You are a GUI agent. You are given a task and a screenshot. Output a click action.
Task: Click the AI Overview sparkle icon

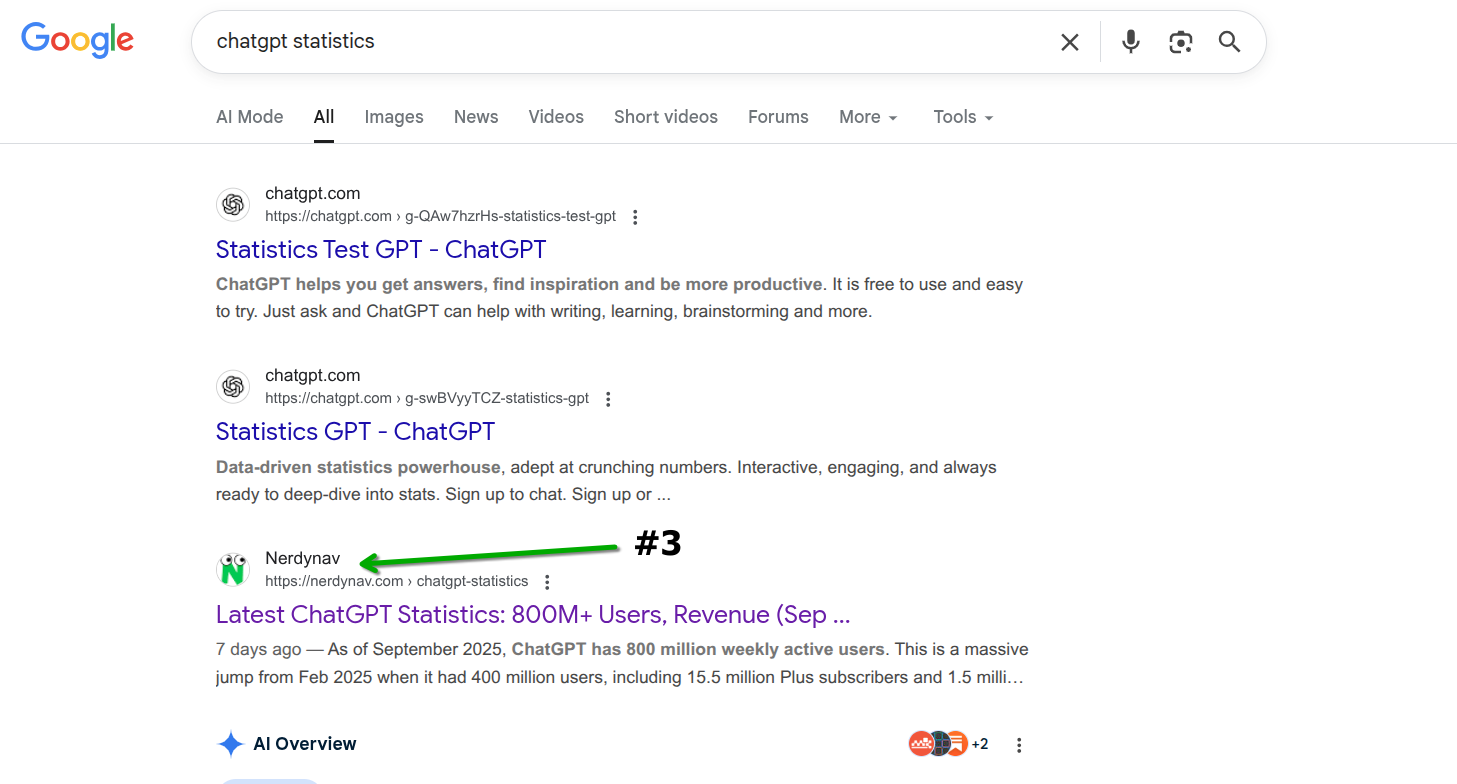coord(230,744)
